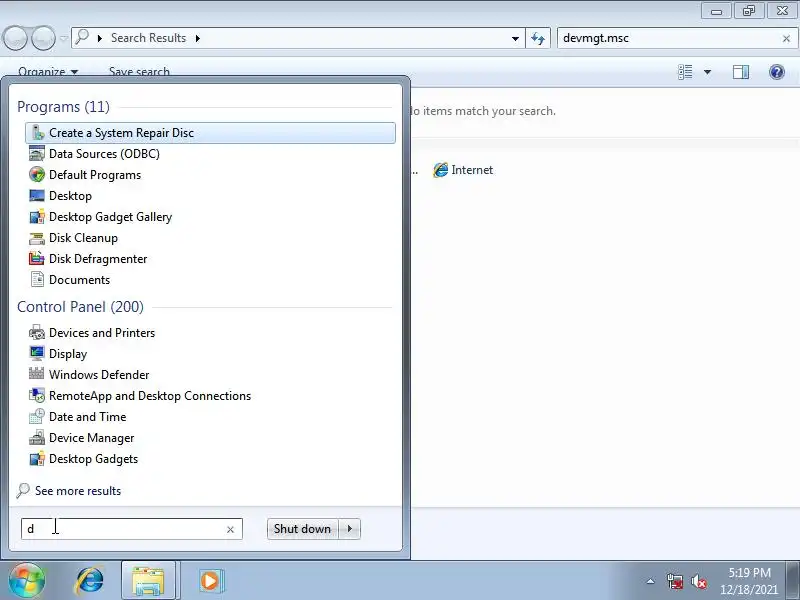Screen dimensions: 800x600
Task: Click the Start orb button
Action: [27, 581]
